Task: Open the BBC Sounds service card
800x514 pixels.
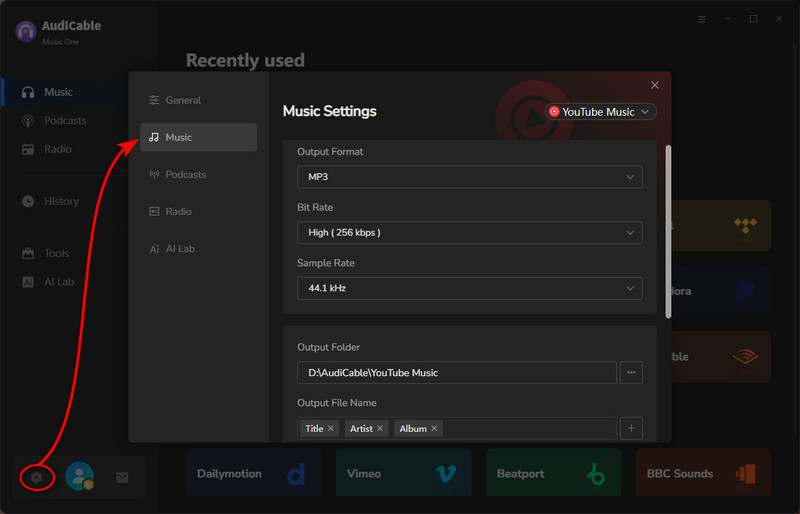Action: 703,473
